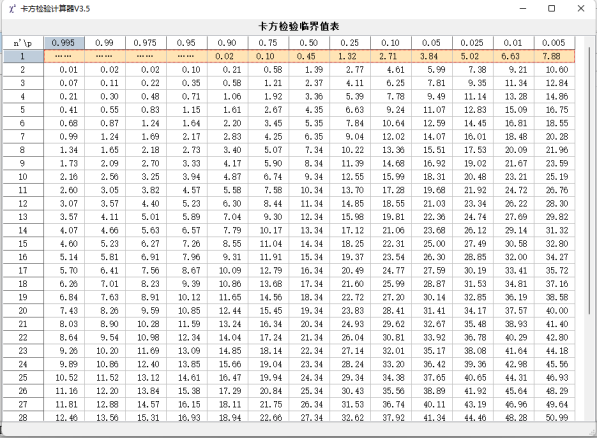
Task: Minimize the calculator window
Action: coord(523,8)
